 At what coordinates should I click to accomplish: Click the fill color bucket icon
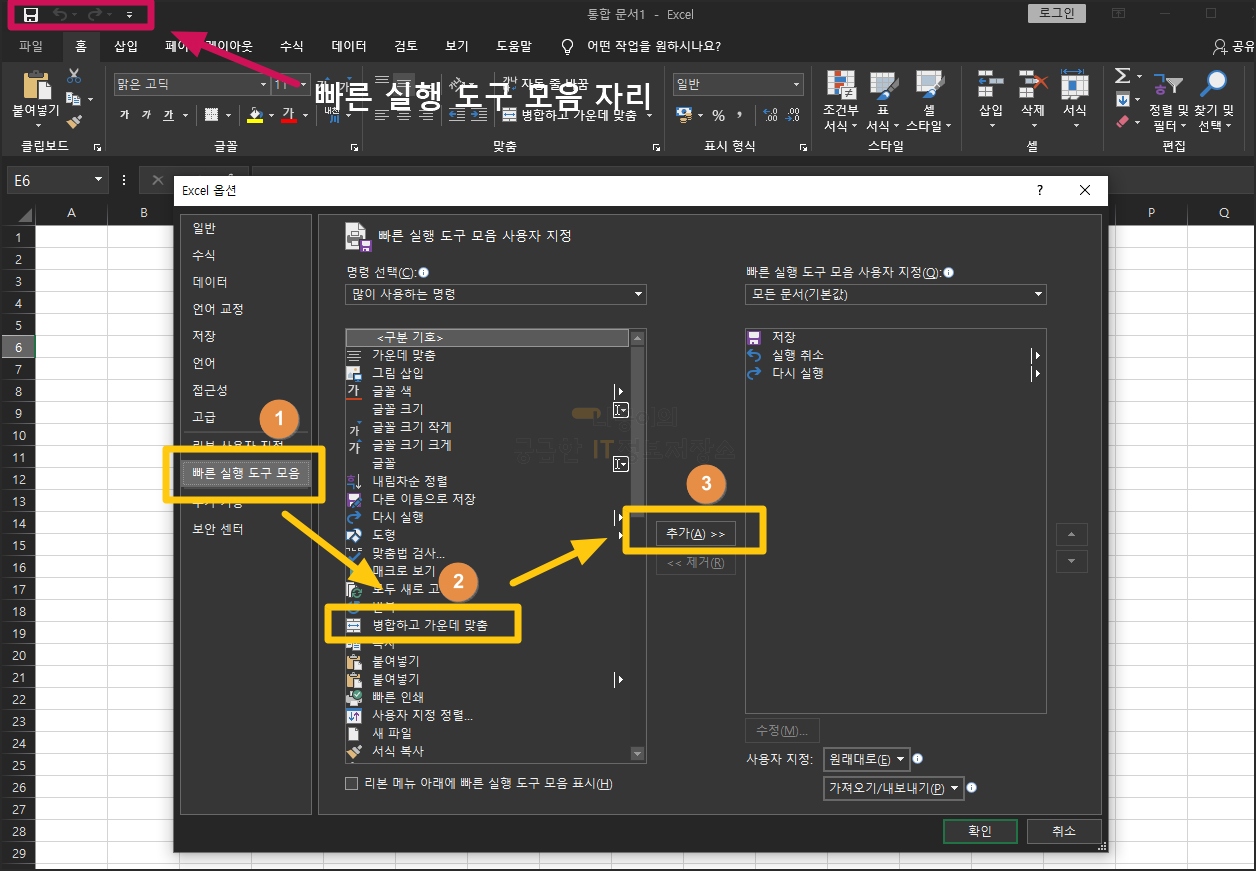coord(255,115)
